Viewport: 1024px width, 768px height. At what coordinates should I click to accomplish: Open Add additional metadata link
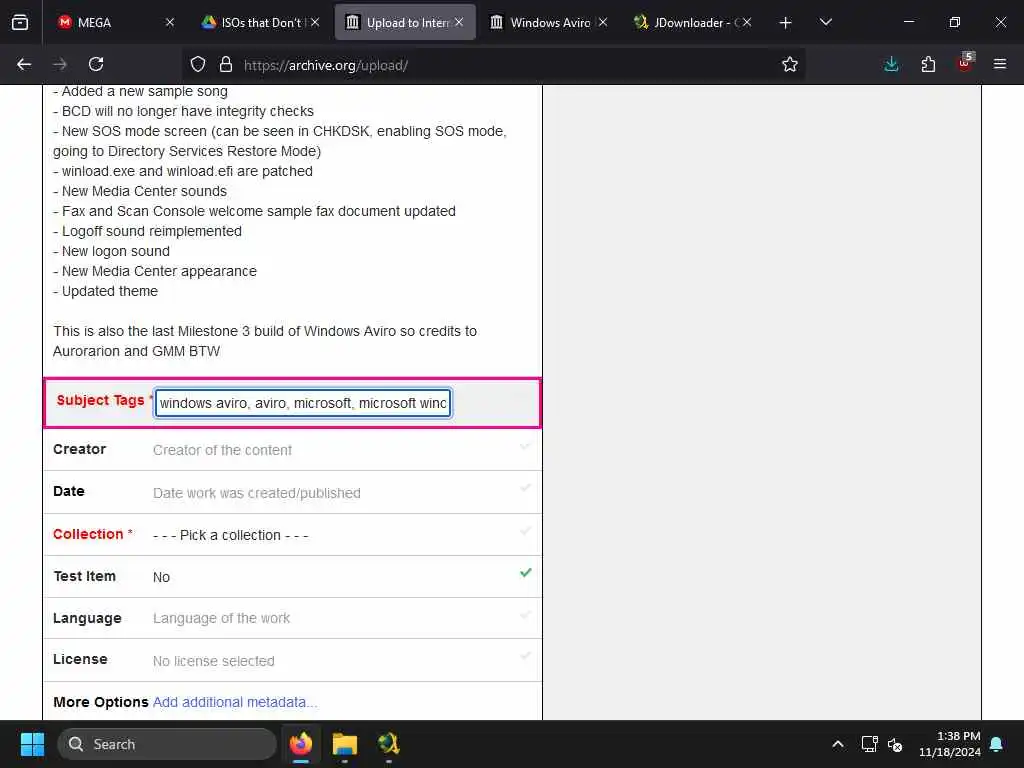234,702
